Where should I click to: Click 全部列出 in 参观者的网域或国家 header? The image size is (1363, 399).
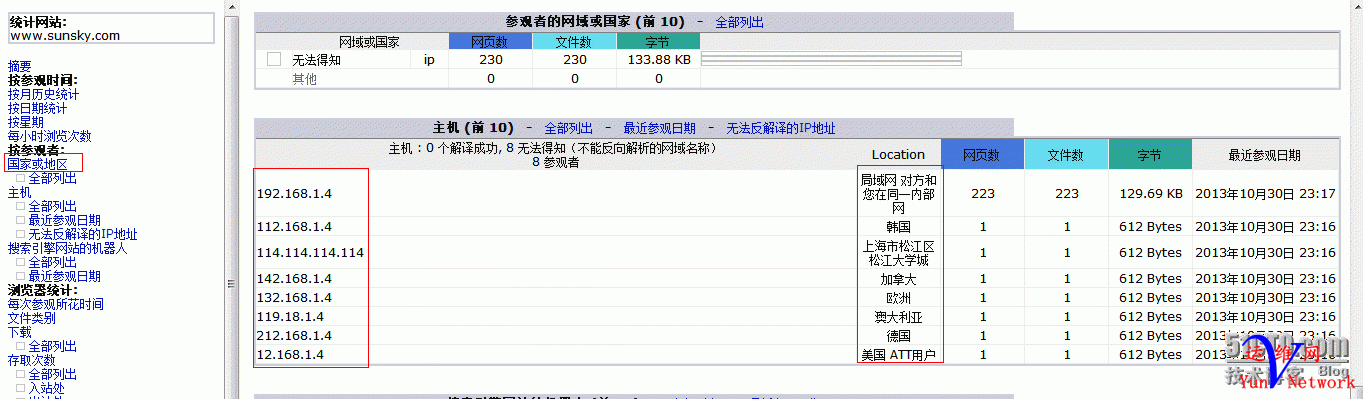739,22
